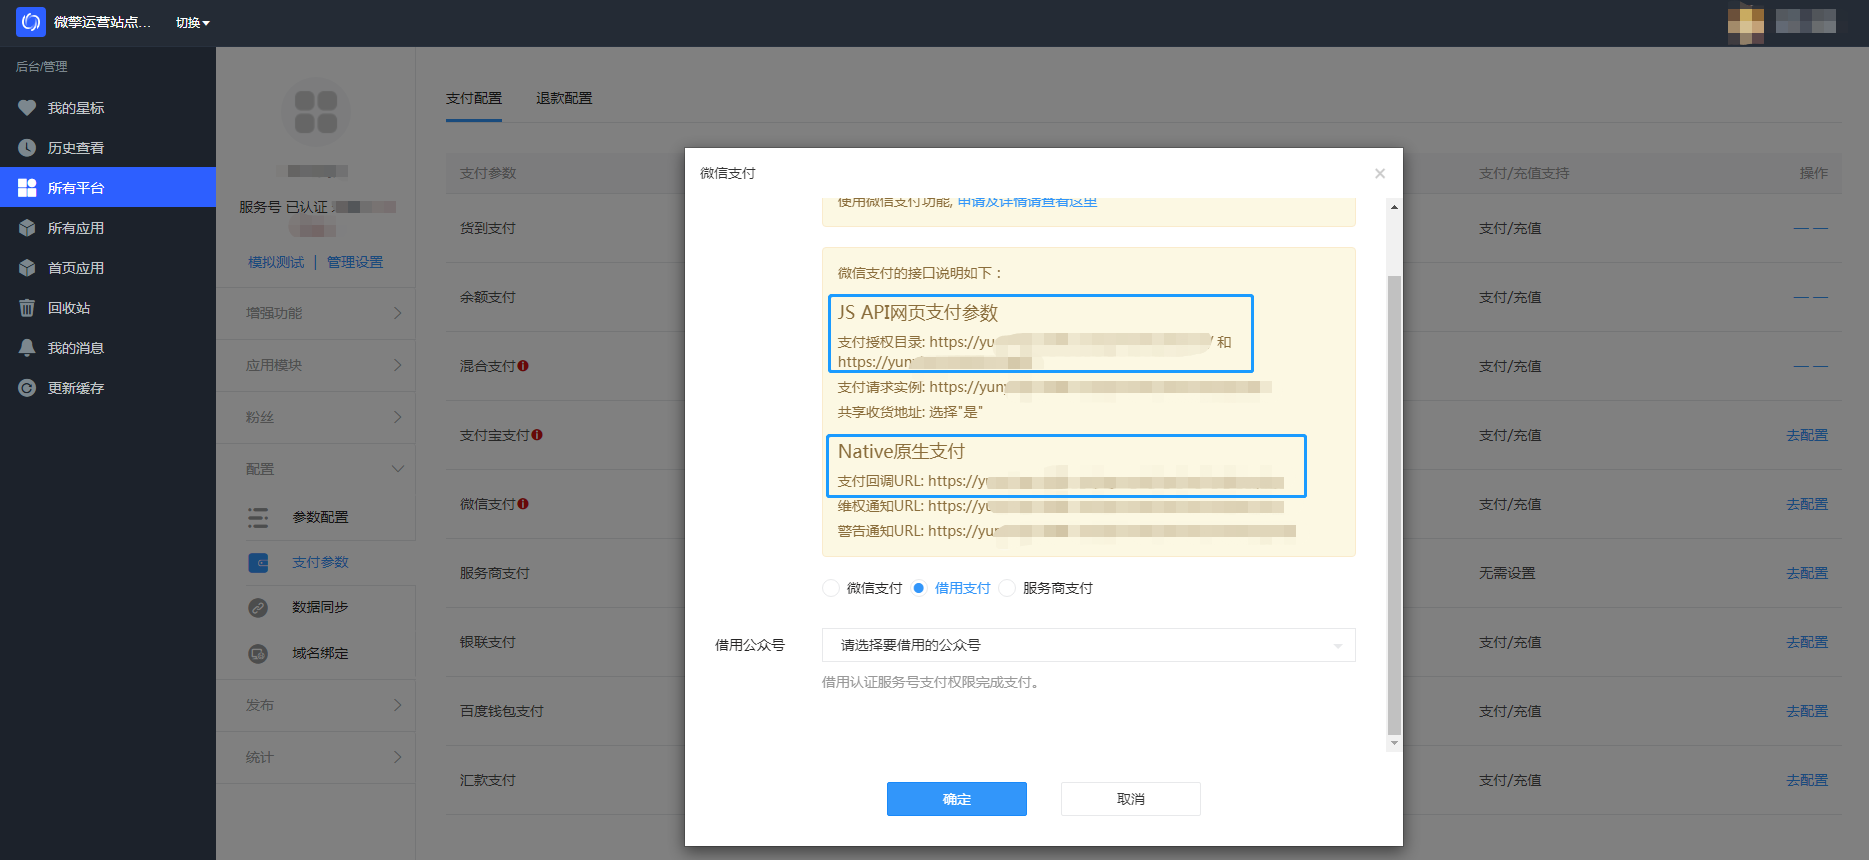Click 去配置 in the 服务商支付 row
Screen dimensions: 1869x860
[x=1807, y=573]
